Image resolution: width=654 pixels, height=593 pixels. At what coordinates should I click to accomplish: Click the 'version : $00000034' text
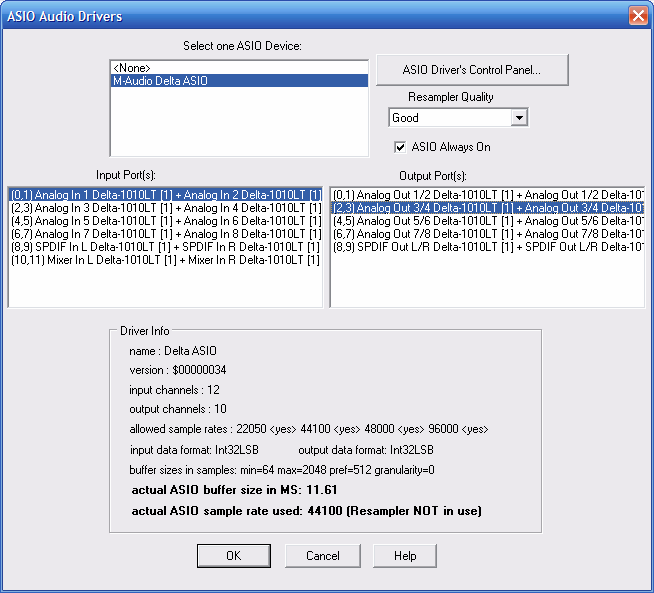[x=178, y=370]
